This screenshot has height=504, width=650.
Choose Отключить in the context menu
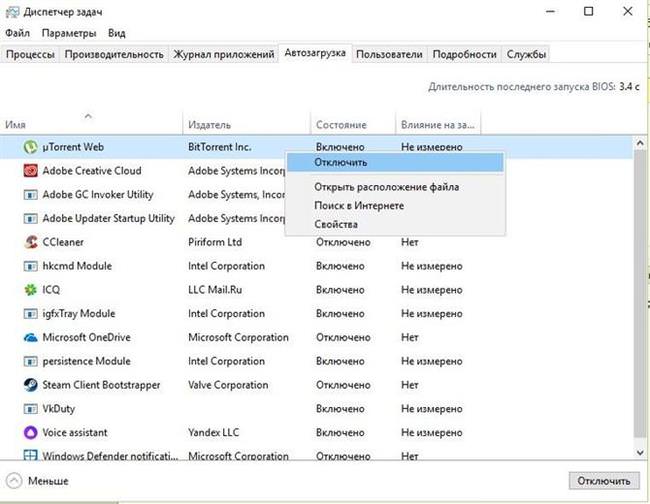click(395, 162)
